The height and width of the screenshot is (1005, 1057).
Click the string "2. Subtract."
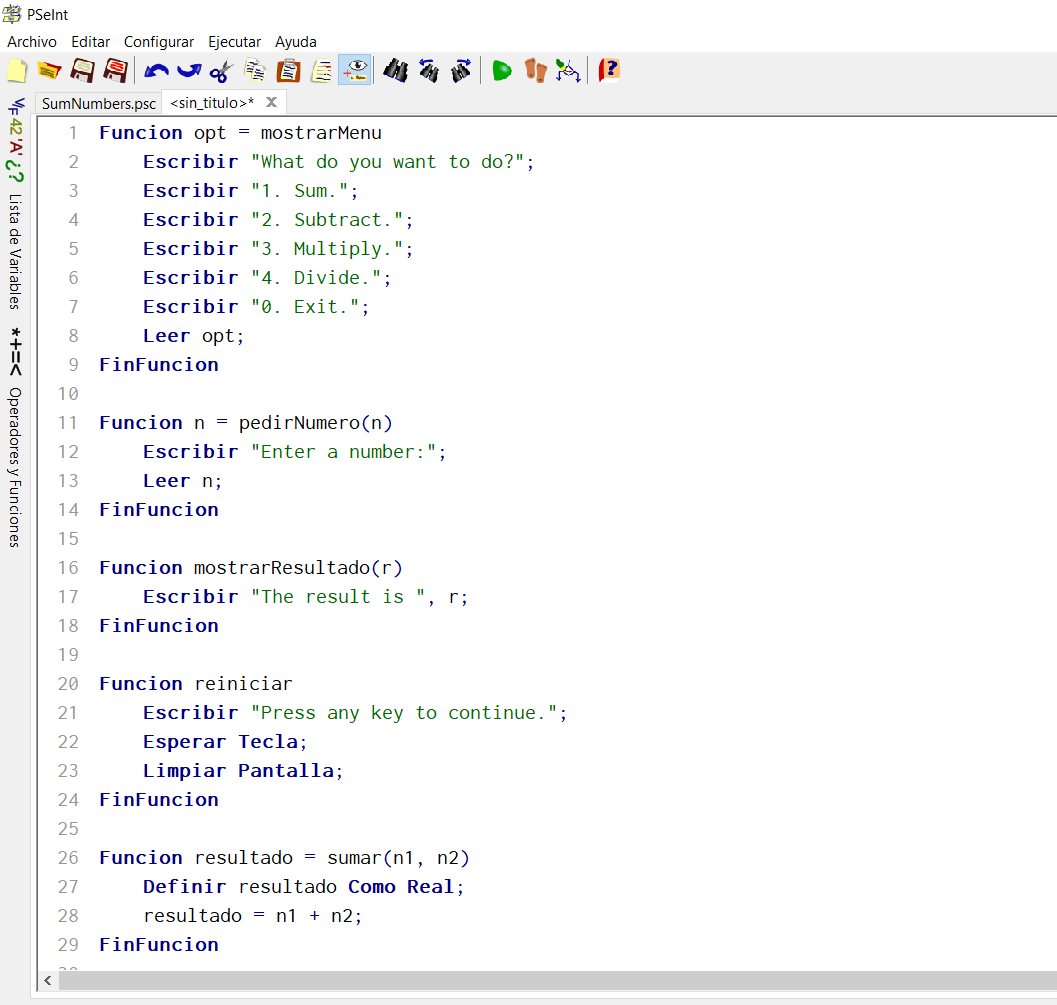[328, 220]
